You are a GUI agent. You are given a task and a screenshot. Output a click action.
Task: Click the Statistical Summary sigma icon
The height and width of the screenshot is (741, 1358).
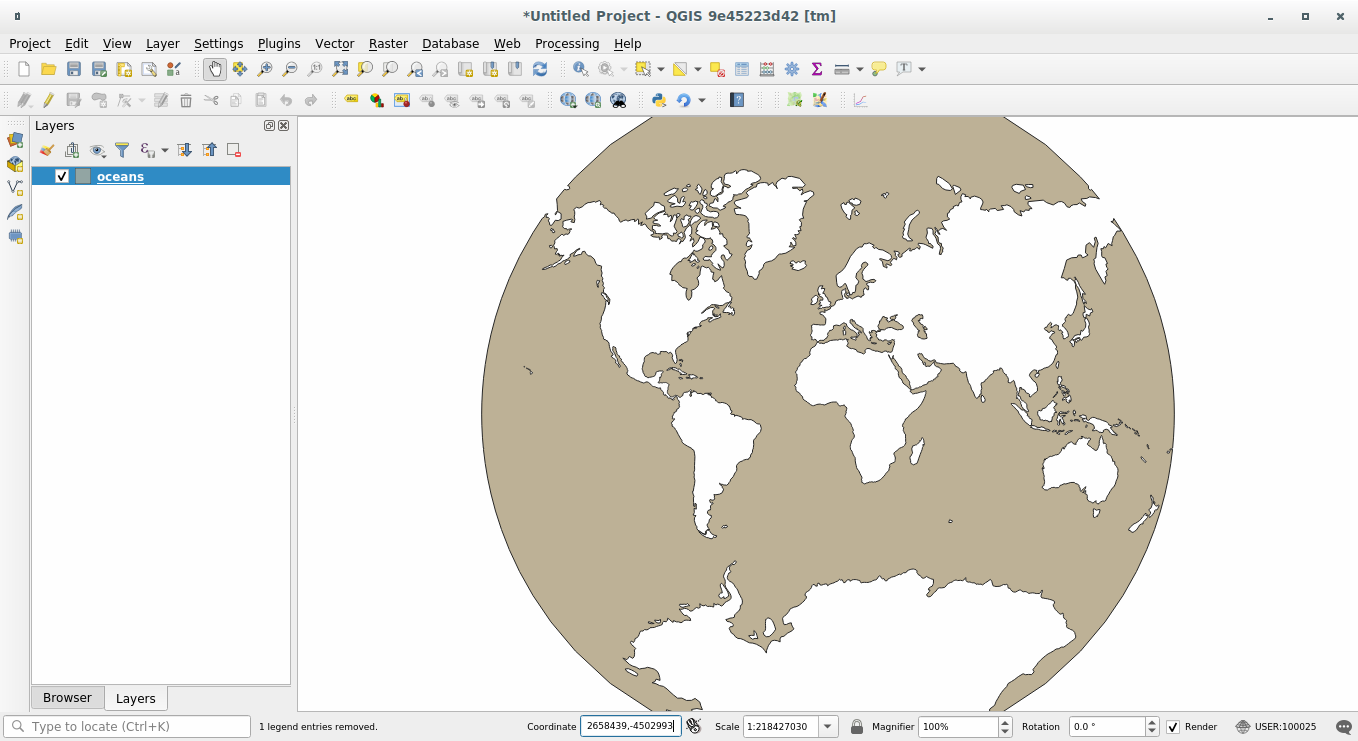coord(816,69)
